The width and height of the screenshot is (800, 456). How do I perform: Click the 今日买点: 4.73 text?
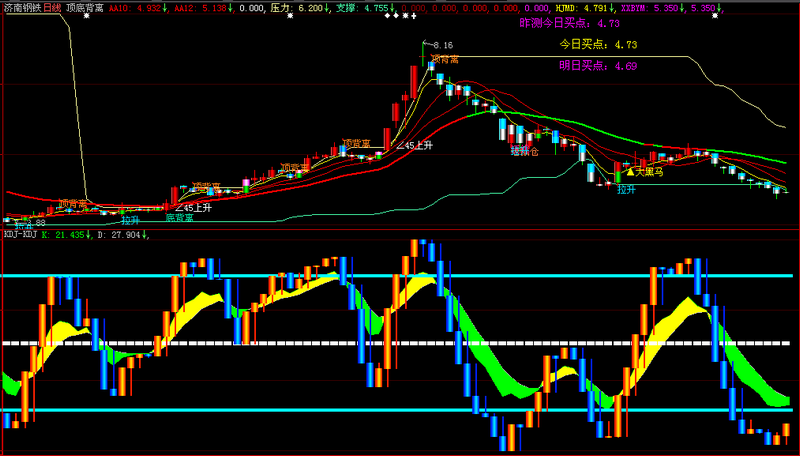[598, 44]
